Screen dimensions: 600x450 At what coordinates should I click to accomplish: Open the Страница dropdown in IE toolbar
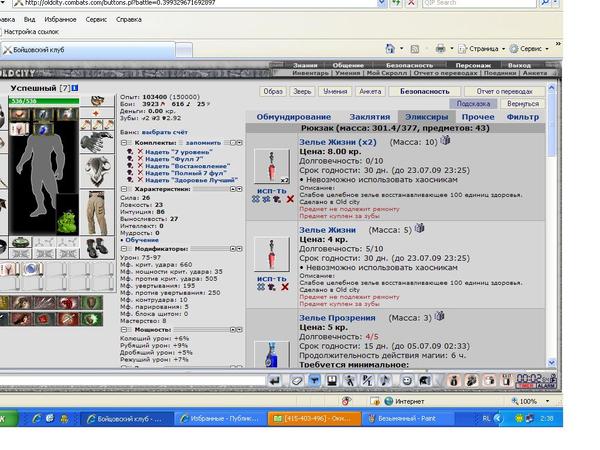(x=482, y=49)
